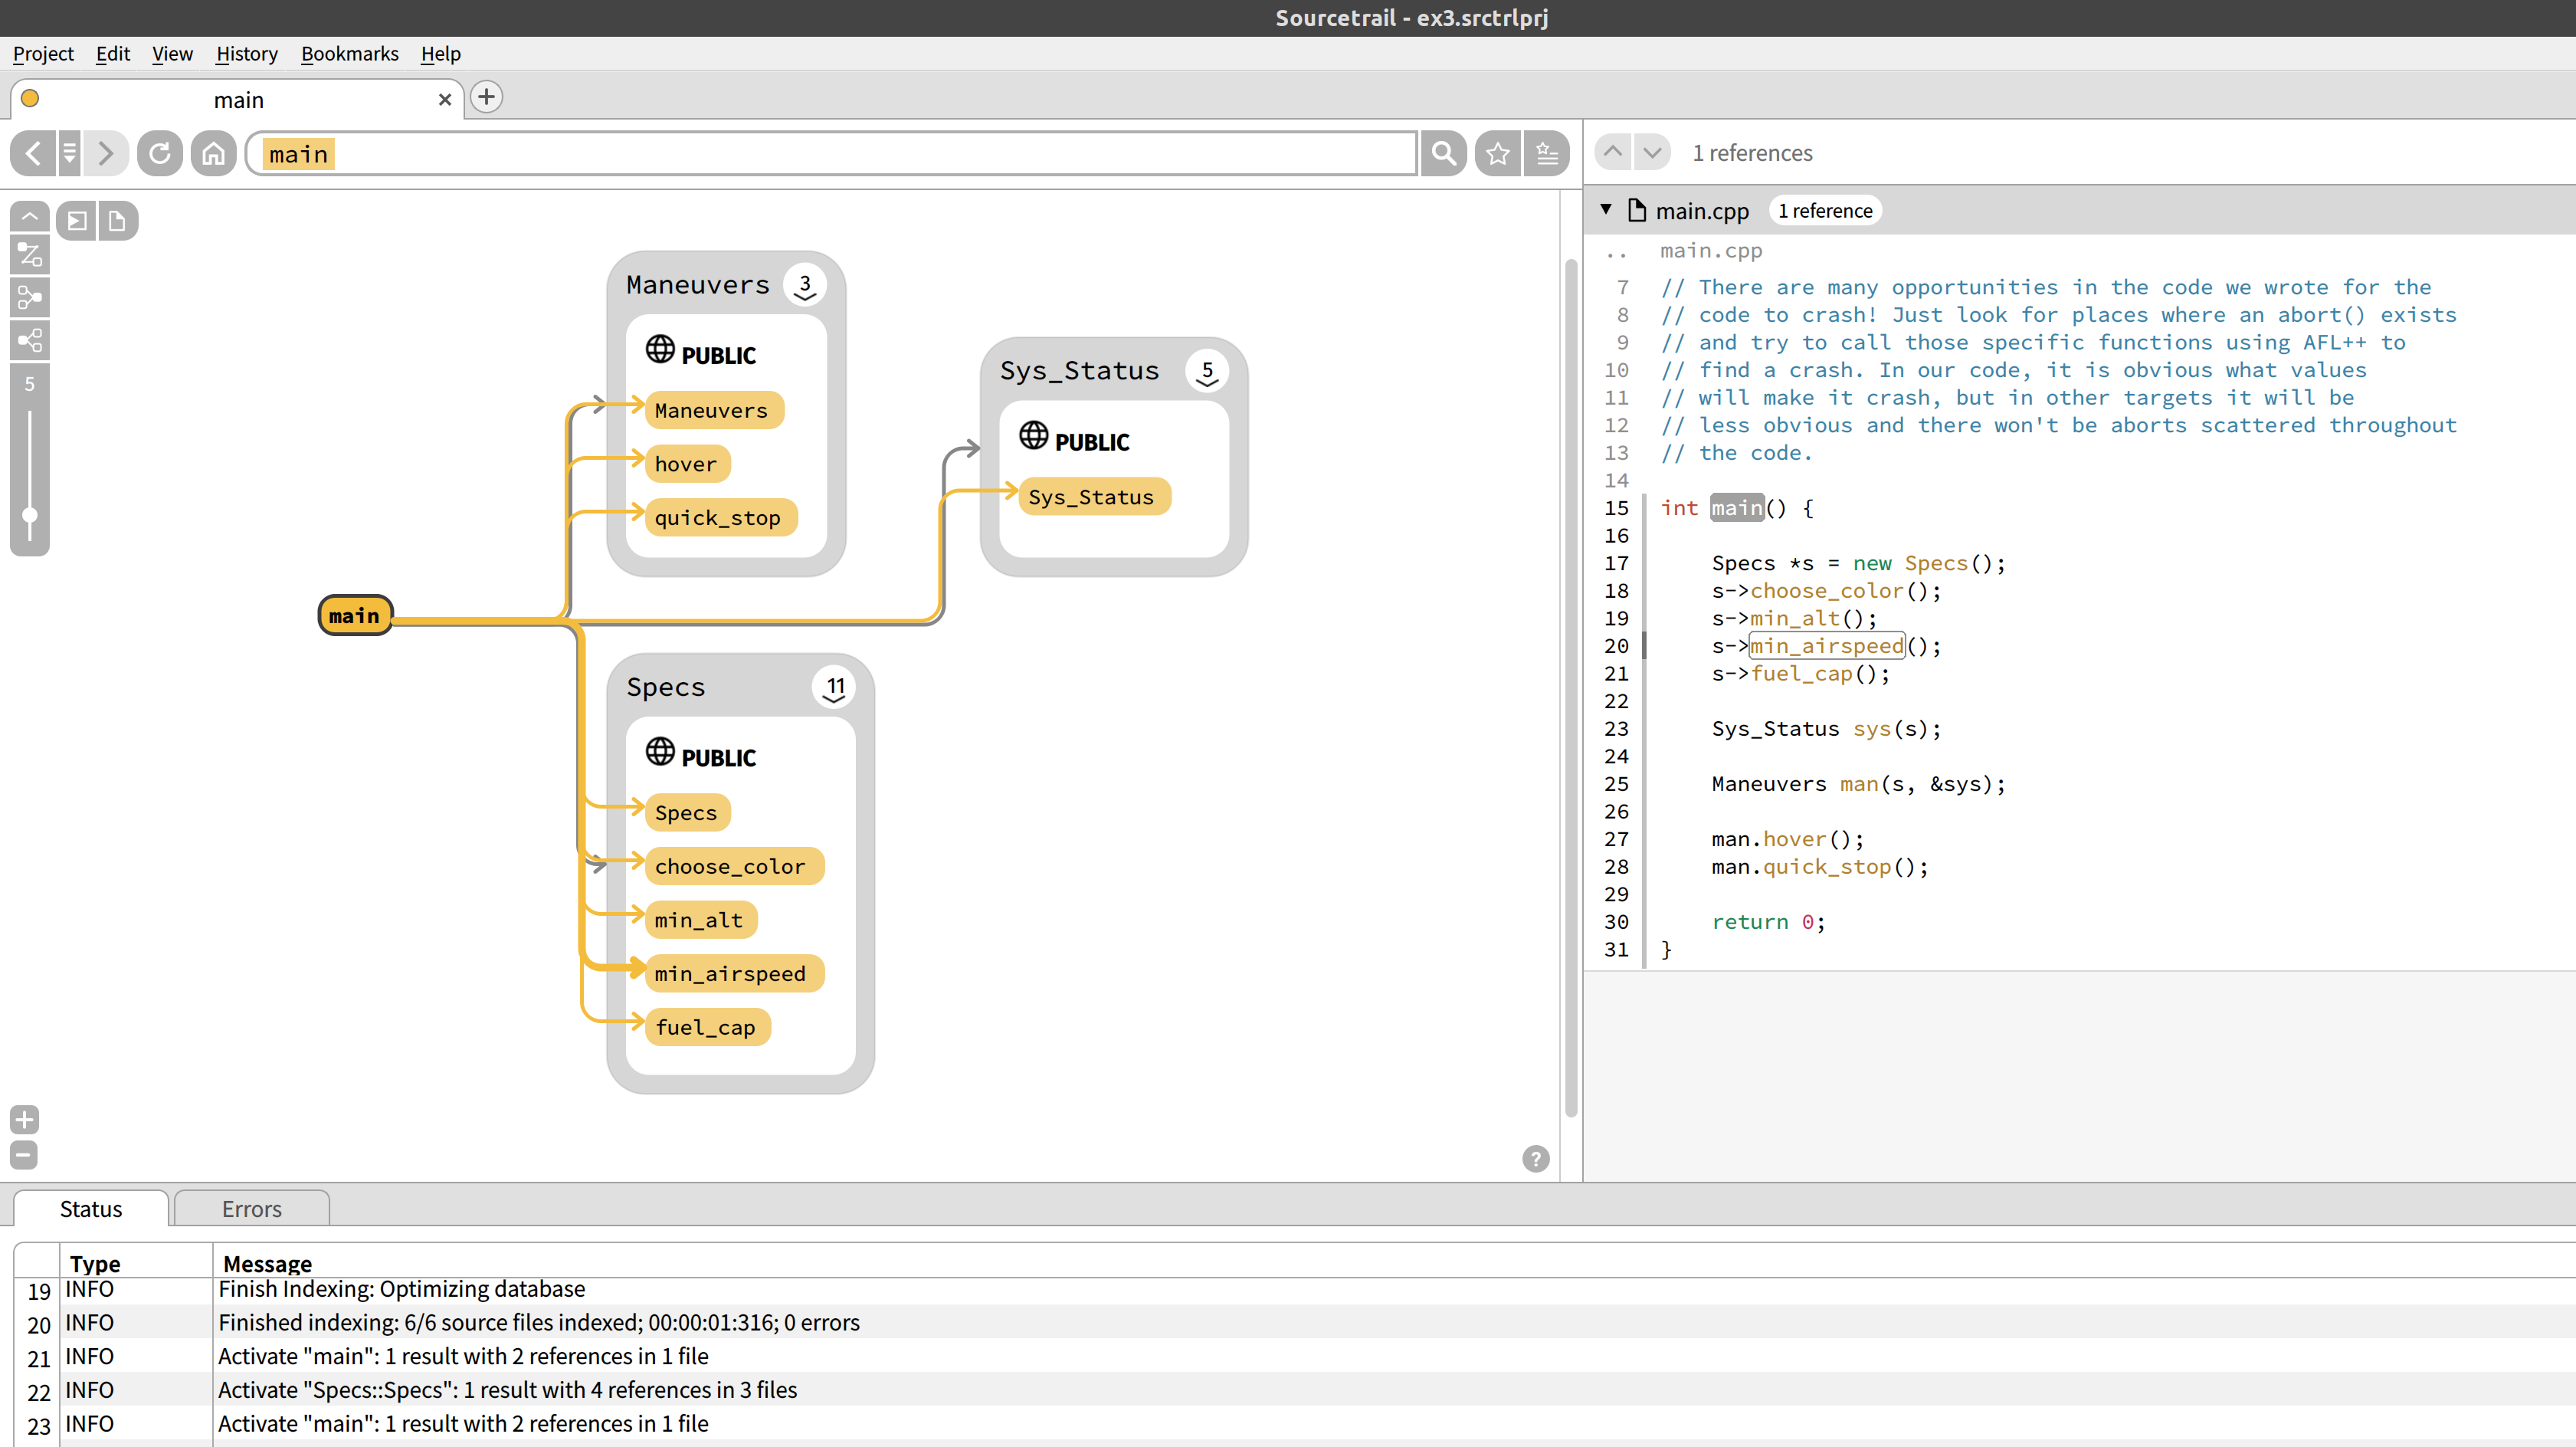
Task: Toggle the hover node in Maneuvers
Action: click(686, 463)
